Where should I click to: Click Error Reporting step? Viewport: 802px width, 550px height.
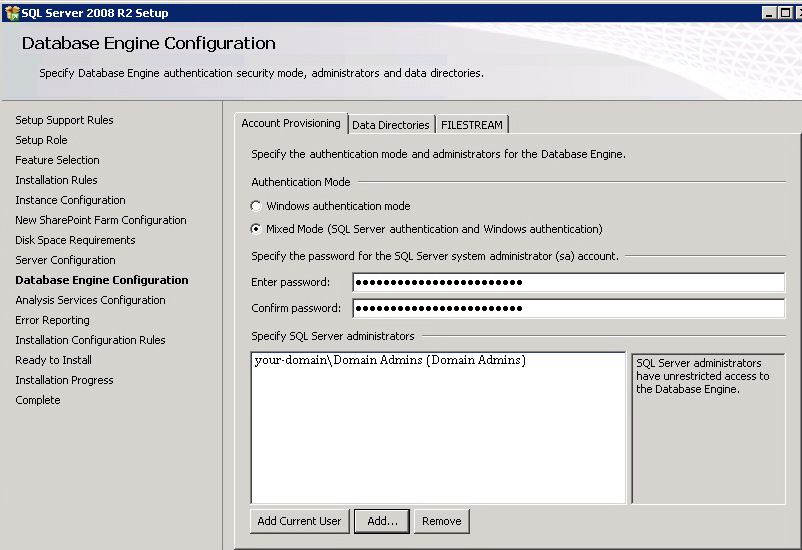click(52, 320)
